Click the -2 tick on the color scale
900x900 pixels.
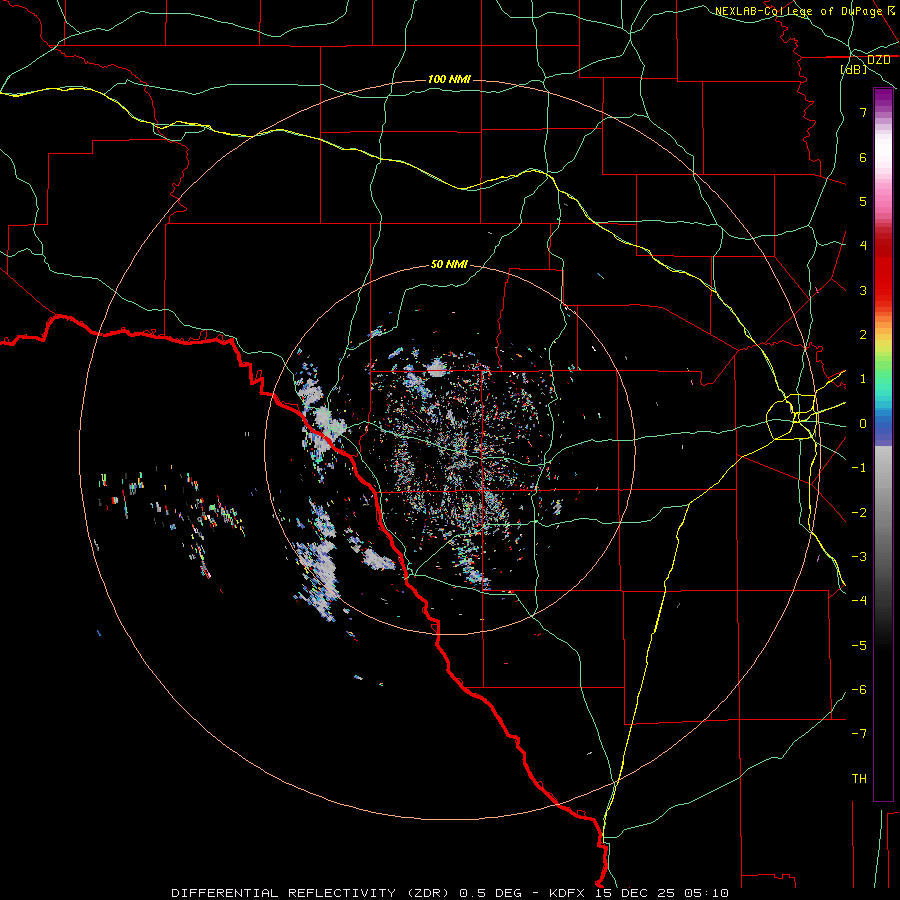pos(859,513)
